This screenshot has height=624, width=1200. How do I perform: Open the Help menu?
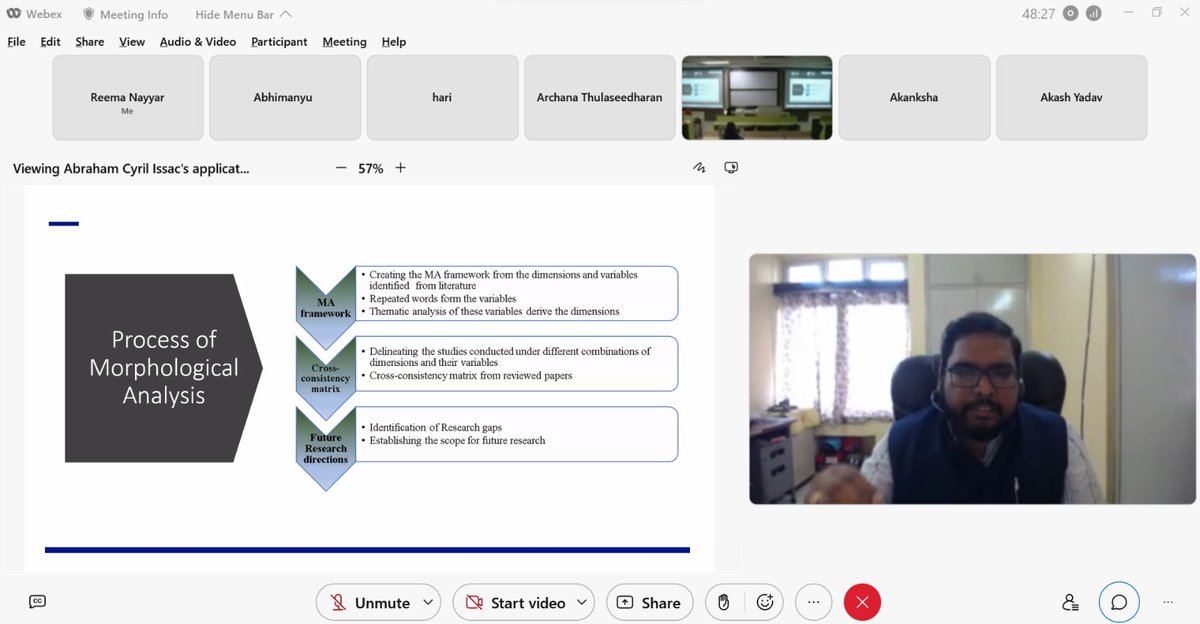pyautogui.click(x=394, y=42)
